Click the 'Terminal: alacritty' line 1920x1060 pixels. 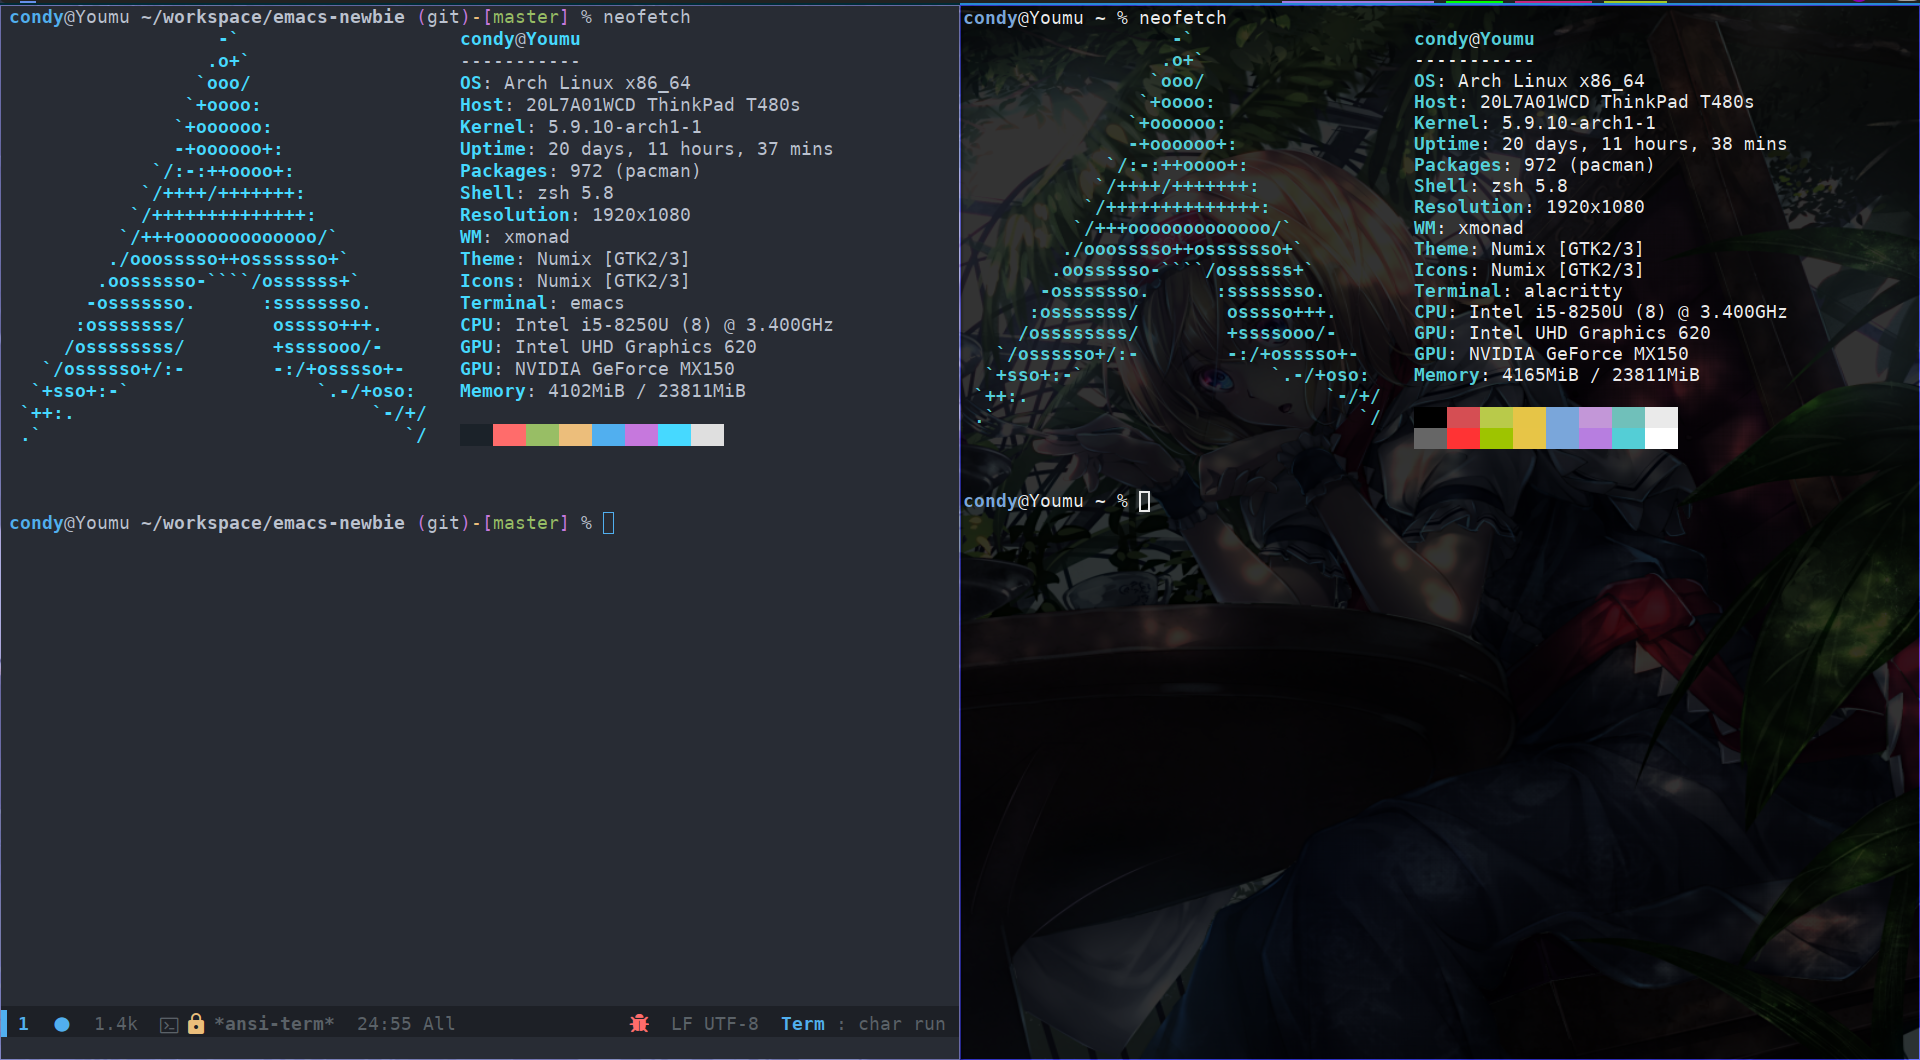click(1518, 291)
